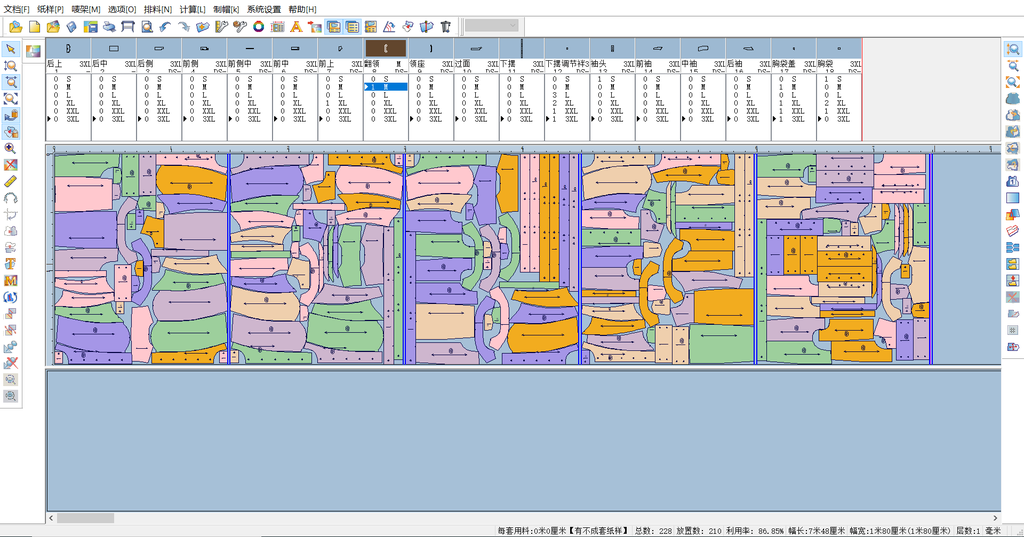
Task: Click the orange letter A text icon
Action: [x=296, y=26]
